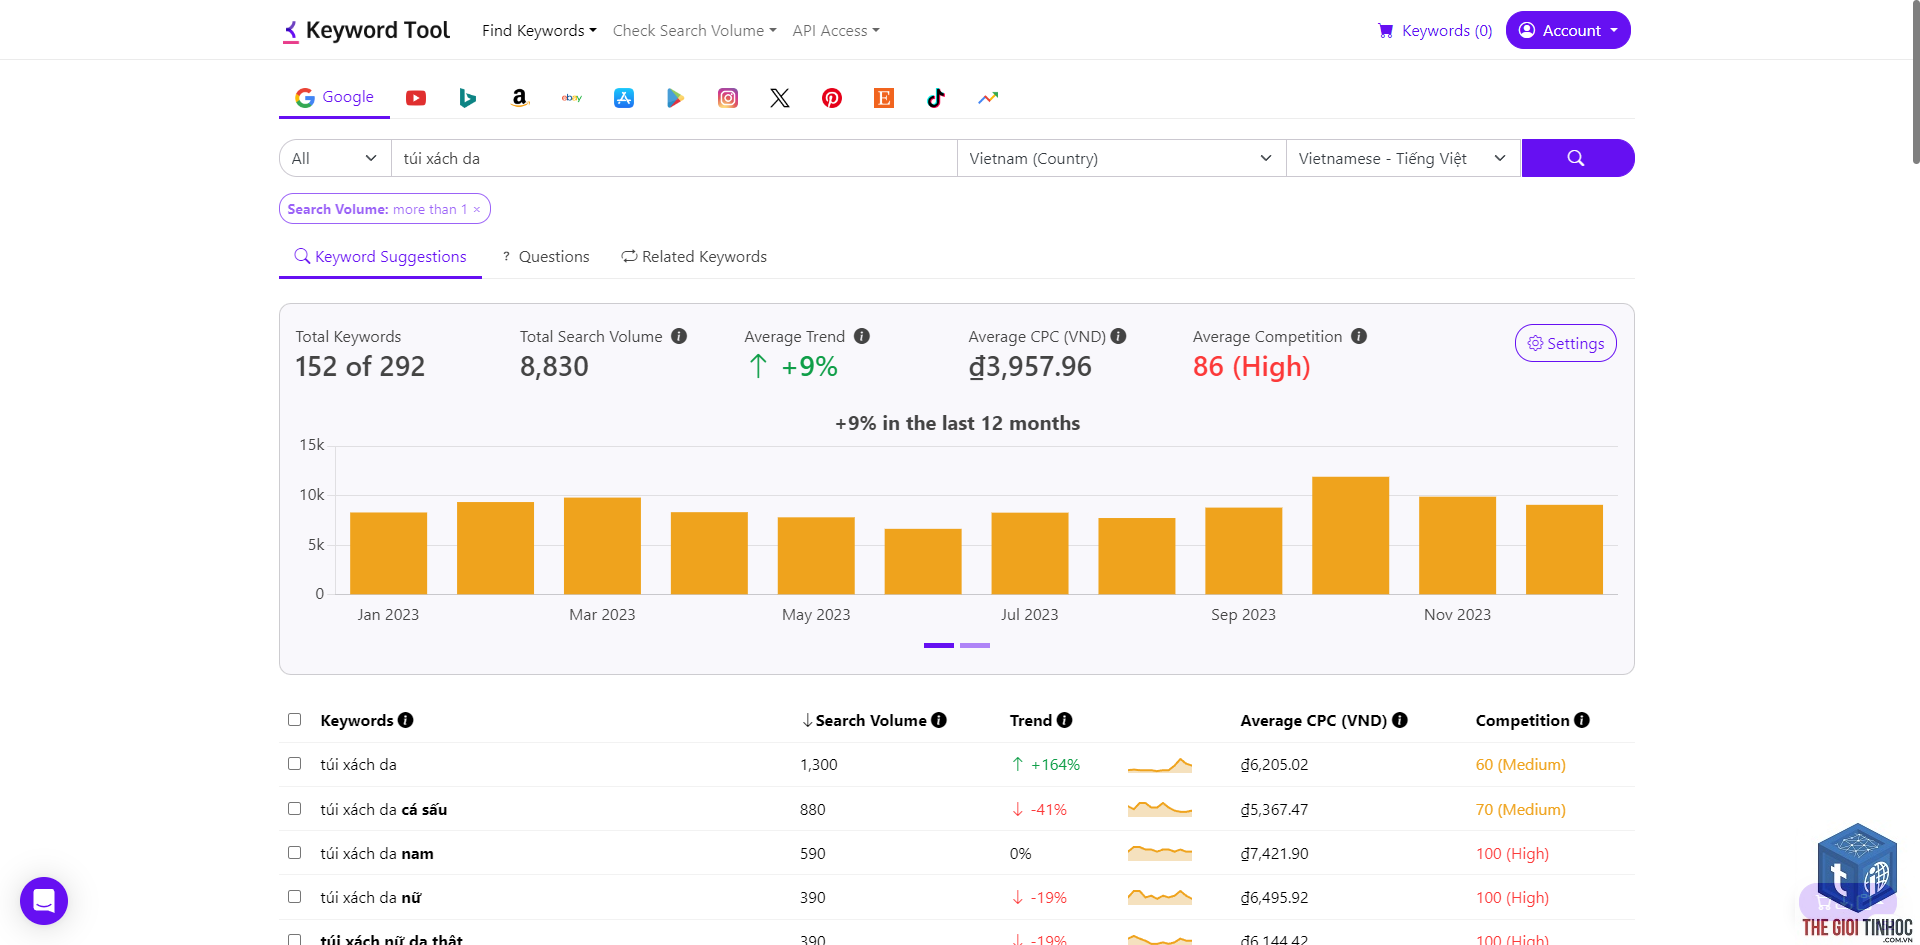
Task: Open the Settings button in summary panel
Action: (x=1566, y=343)
